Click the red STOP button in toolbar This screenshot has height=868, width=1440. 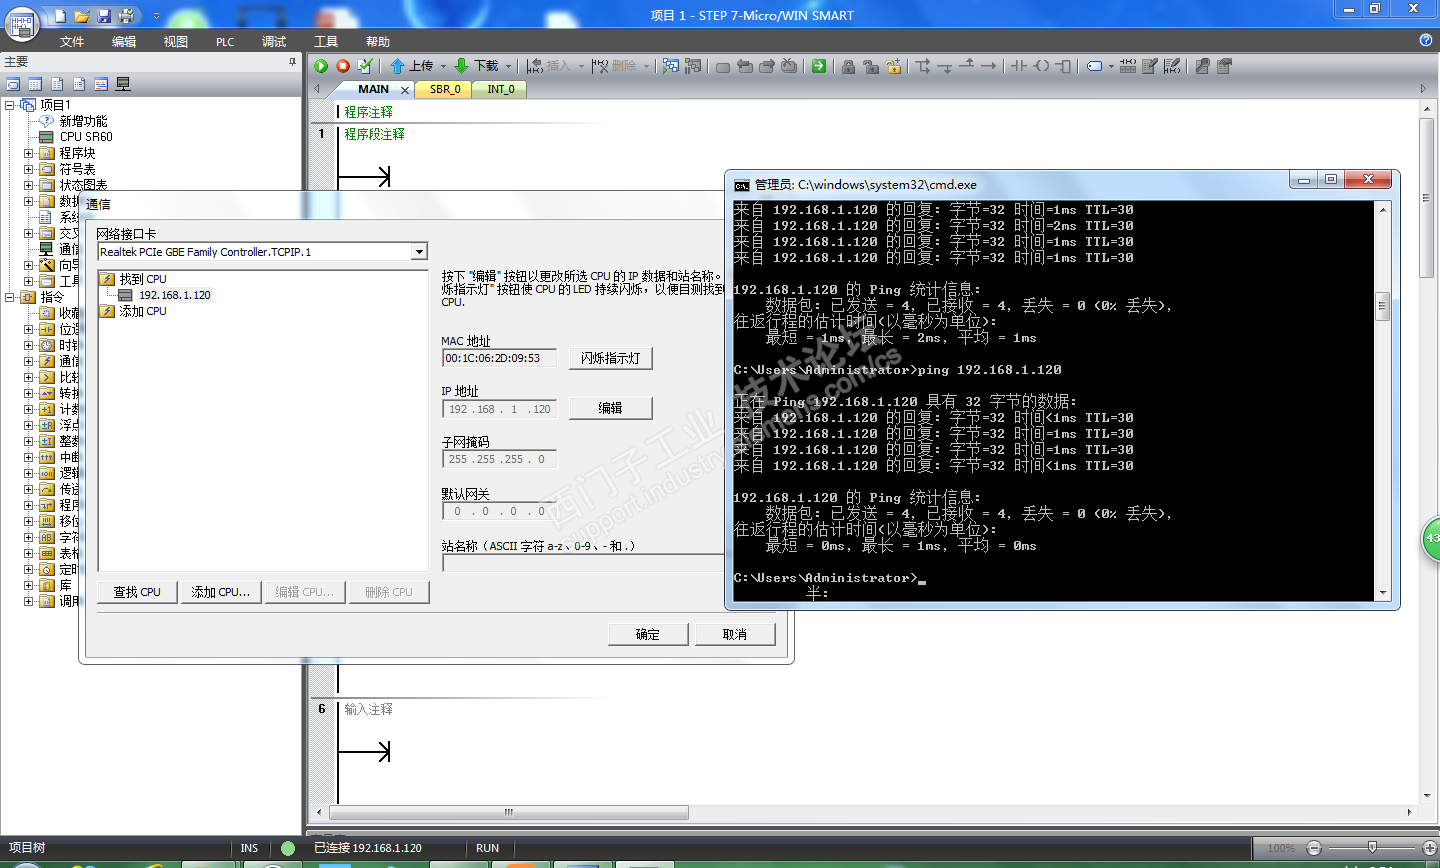point(343,66)
